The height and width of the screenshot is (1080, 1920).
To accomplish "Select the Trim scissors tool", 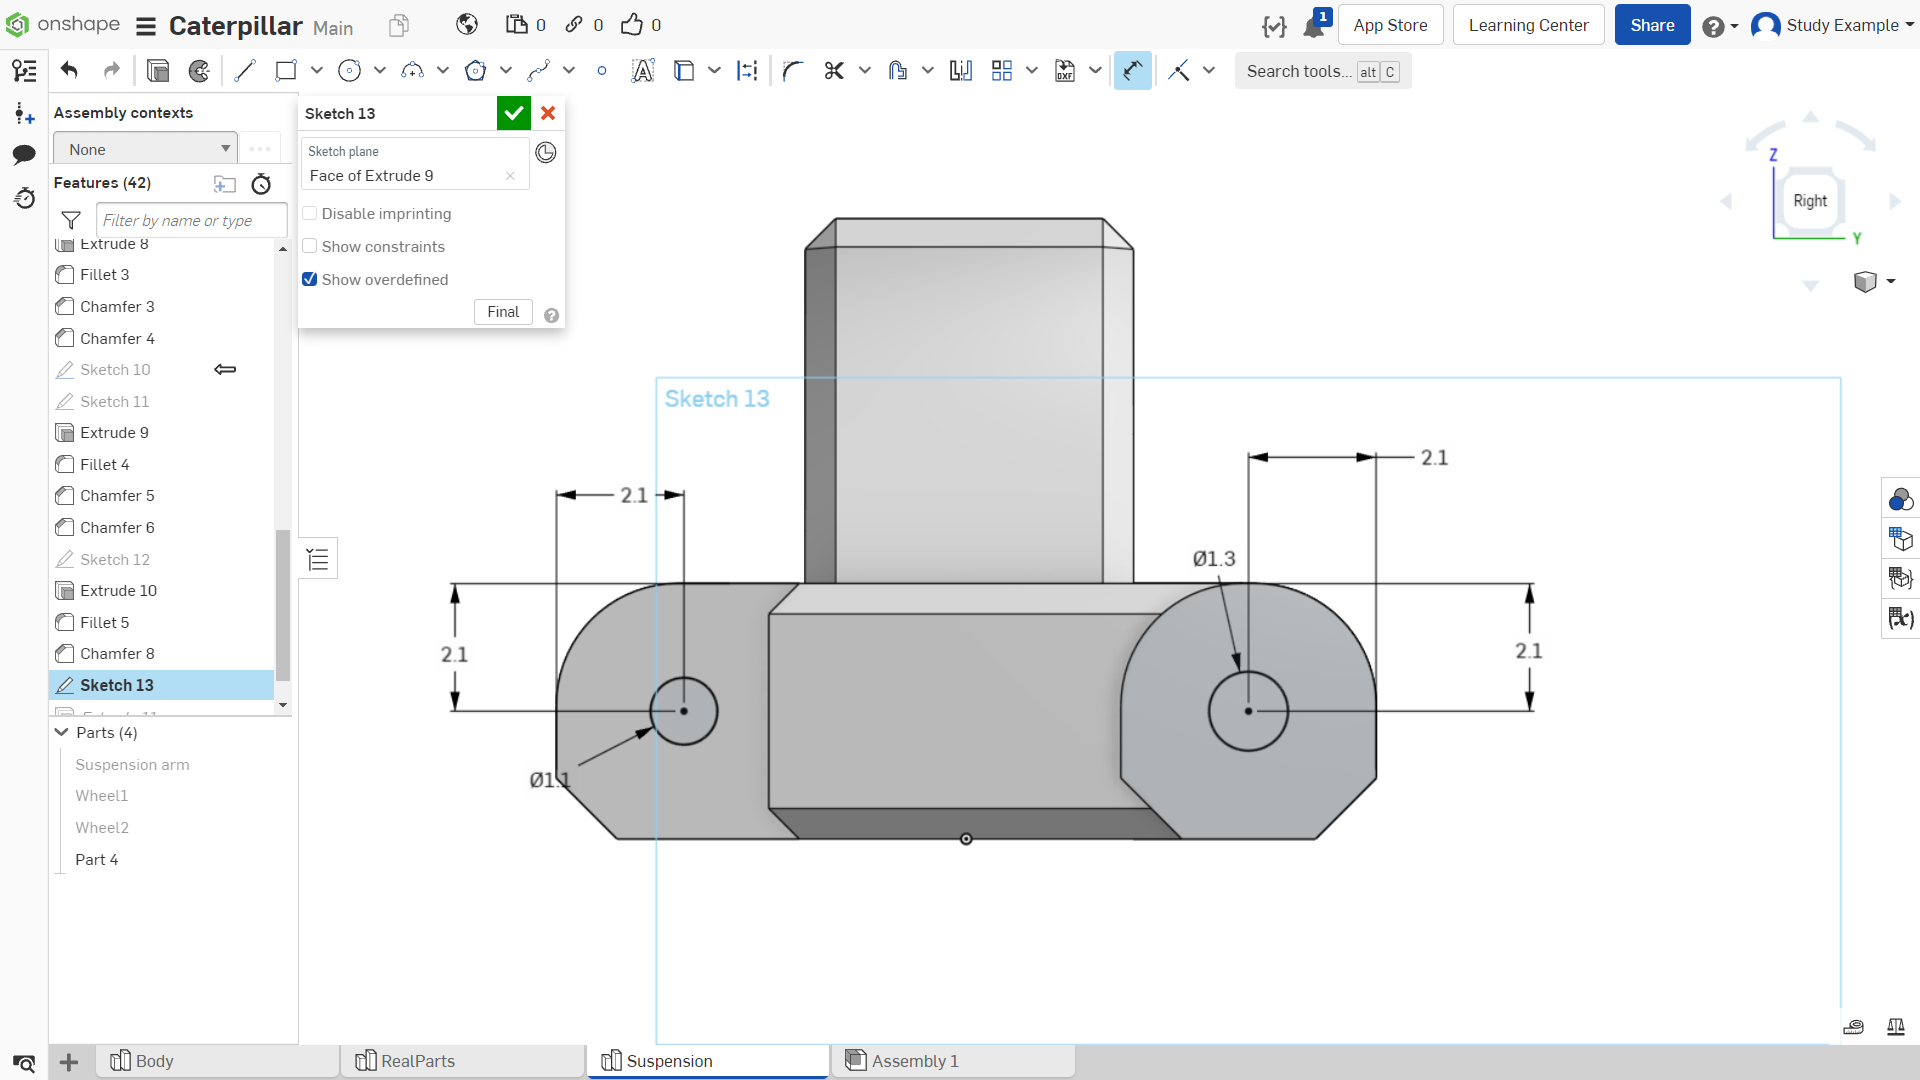I will coord(834,71).
